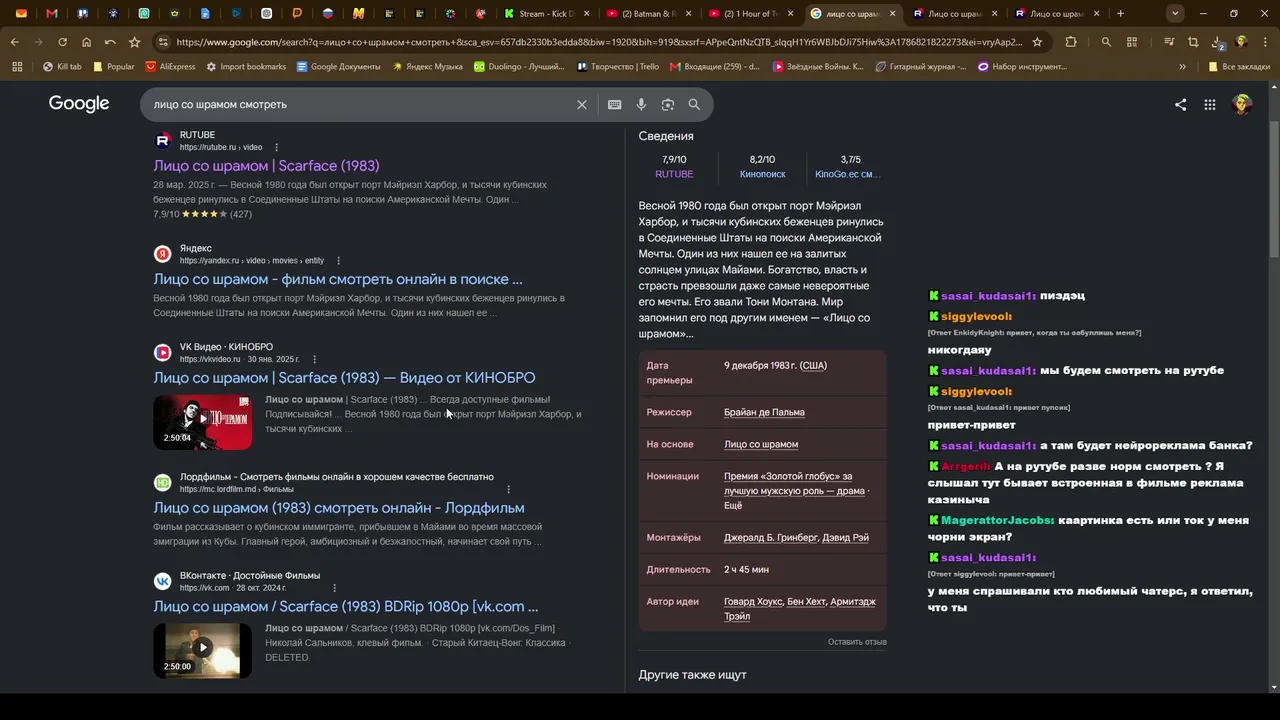Viewport: 1280px width, 720px height.
Task: Open the browser downloads button
Action: click(1217, 42)
